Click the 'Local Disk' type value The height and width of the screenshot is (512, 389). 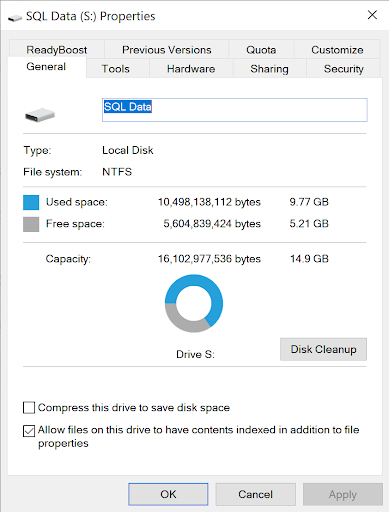(128, 150)
